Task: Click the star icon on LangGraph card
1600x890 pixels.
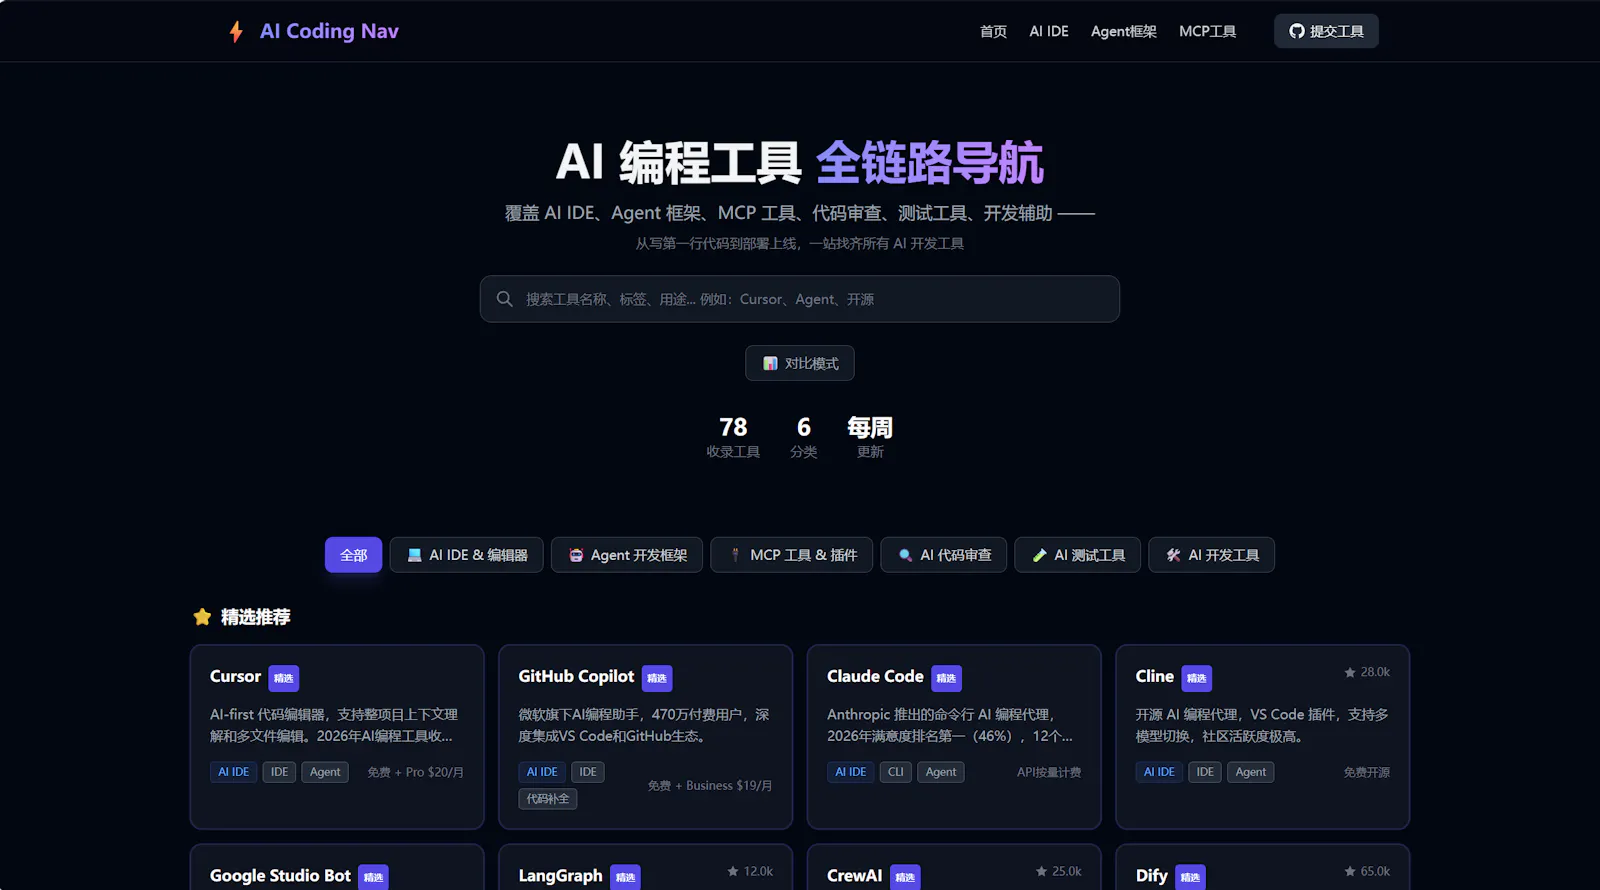Action: coord(733,871)
